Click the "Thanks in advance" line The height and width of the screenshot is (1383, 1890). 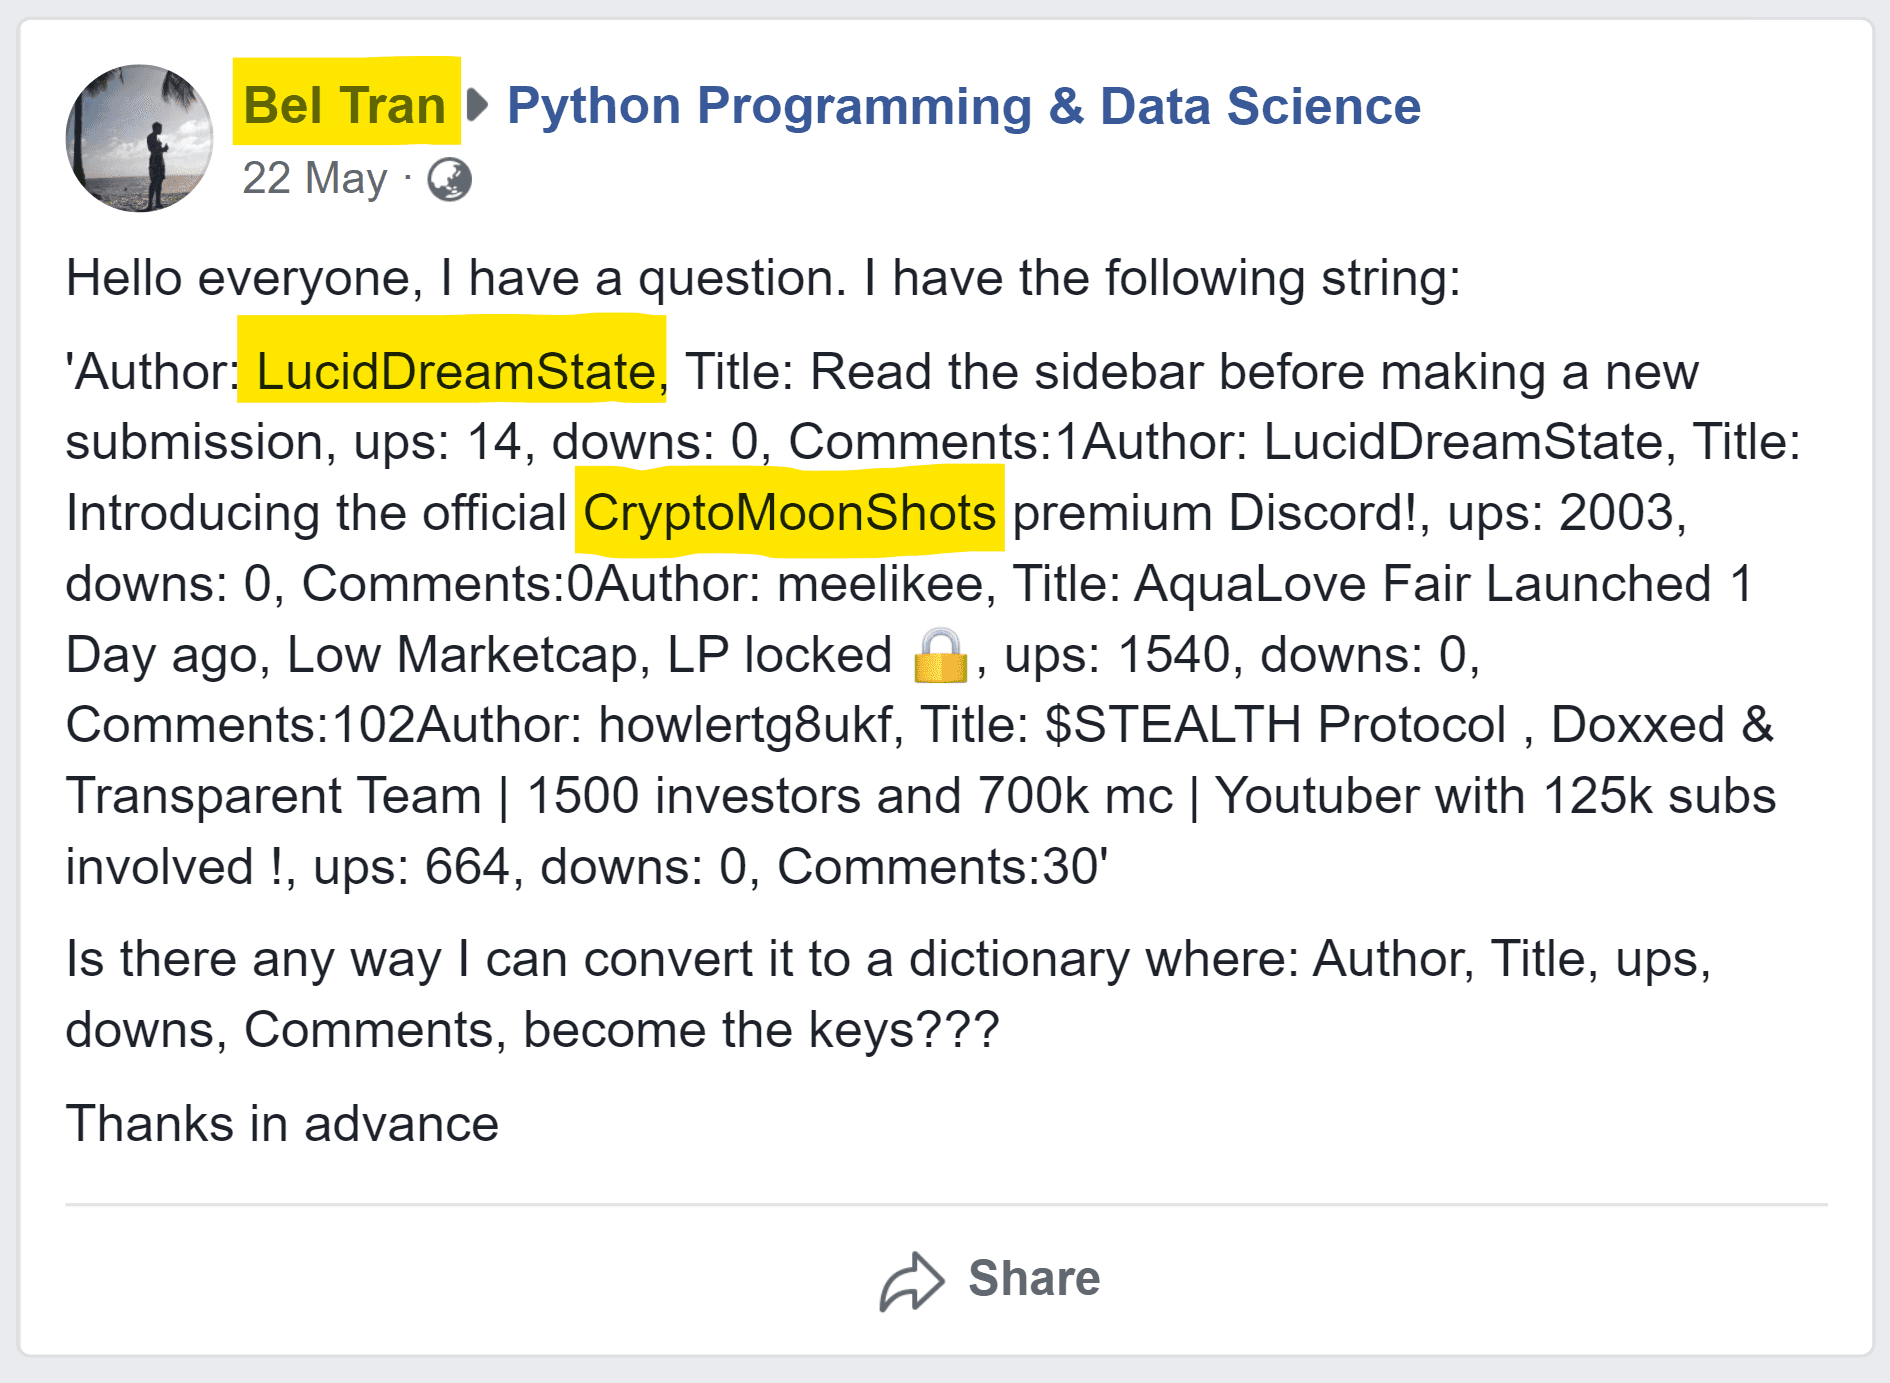click(282, 1123)
